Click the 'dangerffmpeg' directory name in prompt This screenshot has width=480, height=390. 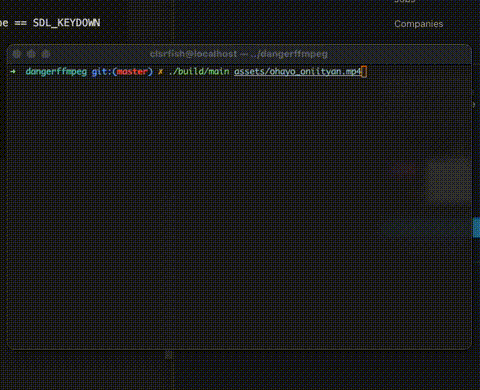point(56,72)
